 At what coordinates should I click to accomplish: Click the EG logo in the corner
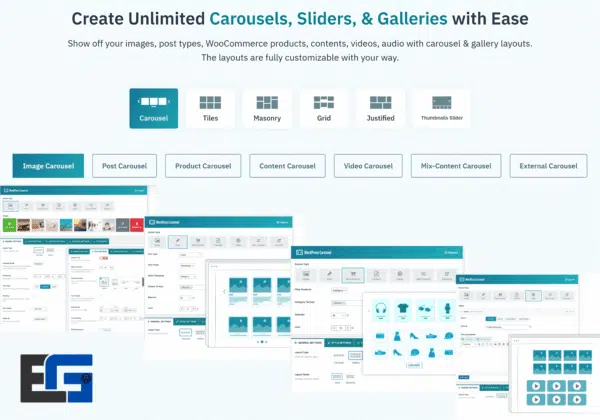point(55,377)
